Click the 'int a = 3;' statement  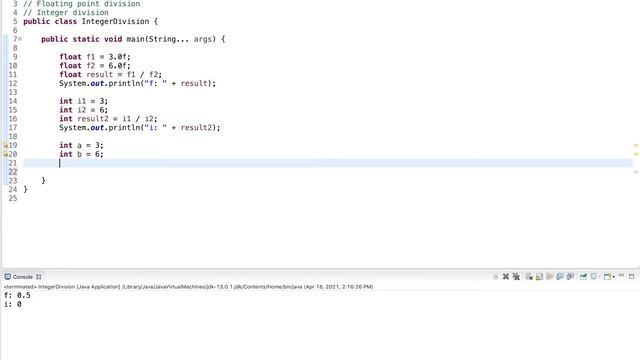(x=81, y=145)
